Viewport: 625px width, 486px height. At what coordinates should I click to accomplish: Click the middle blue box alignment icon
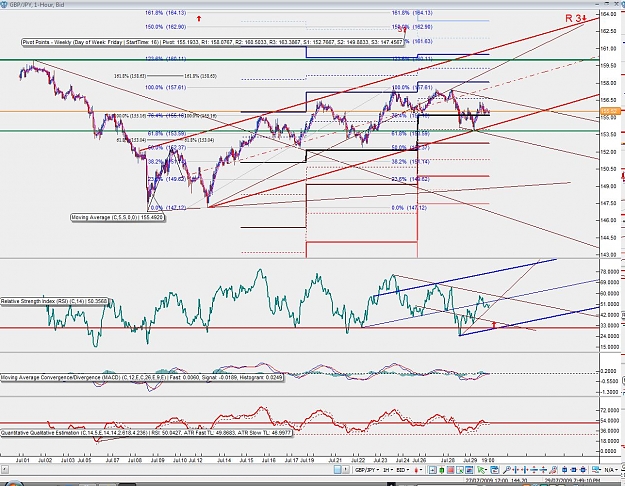tap(574, 470)
